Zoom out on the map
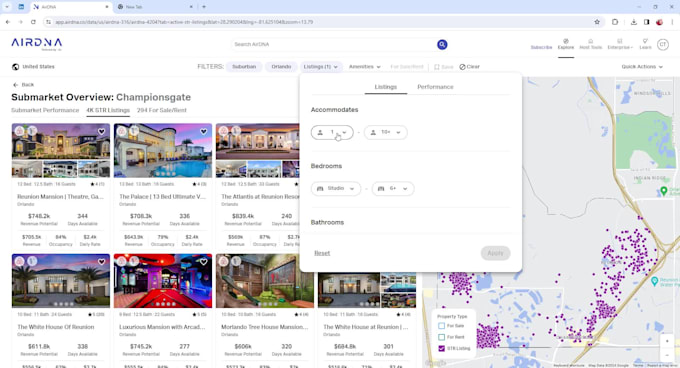This screenshot has width=680, height=368. point(667,355)
